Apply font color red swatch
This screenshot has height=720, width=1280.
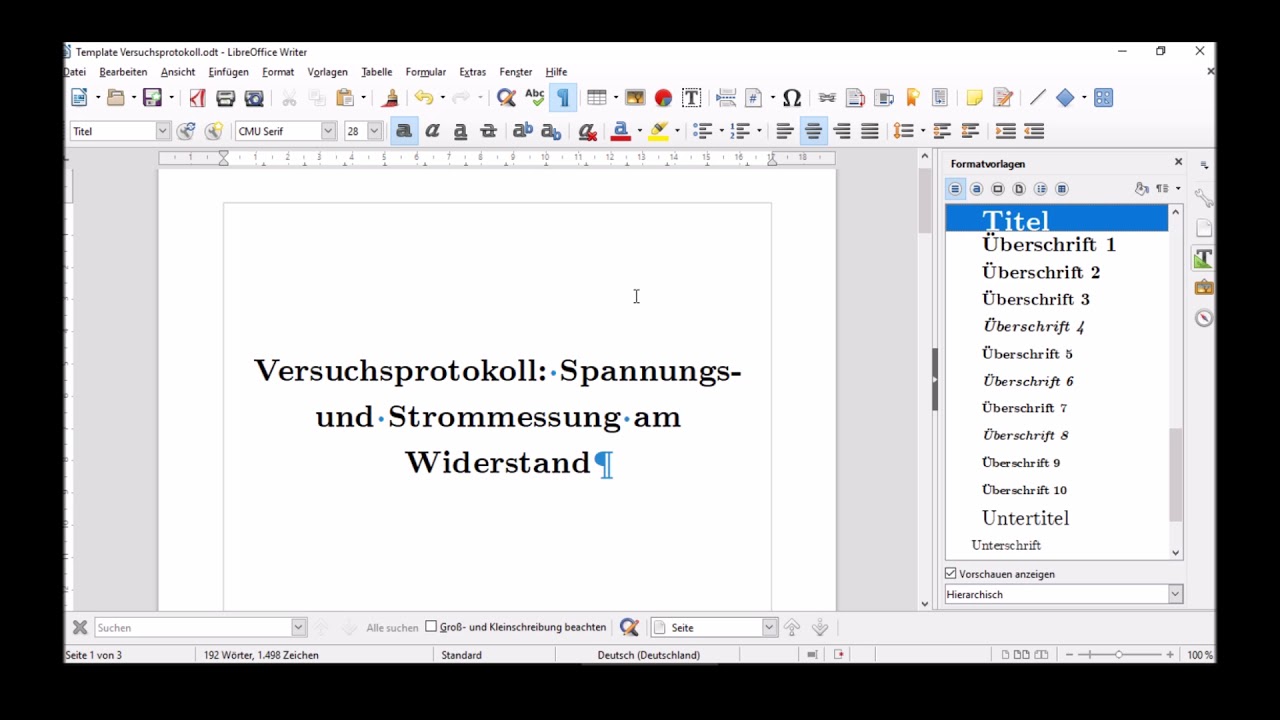pos(621,131)
